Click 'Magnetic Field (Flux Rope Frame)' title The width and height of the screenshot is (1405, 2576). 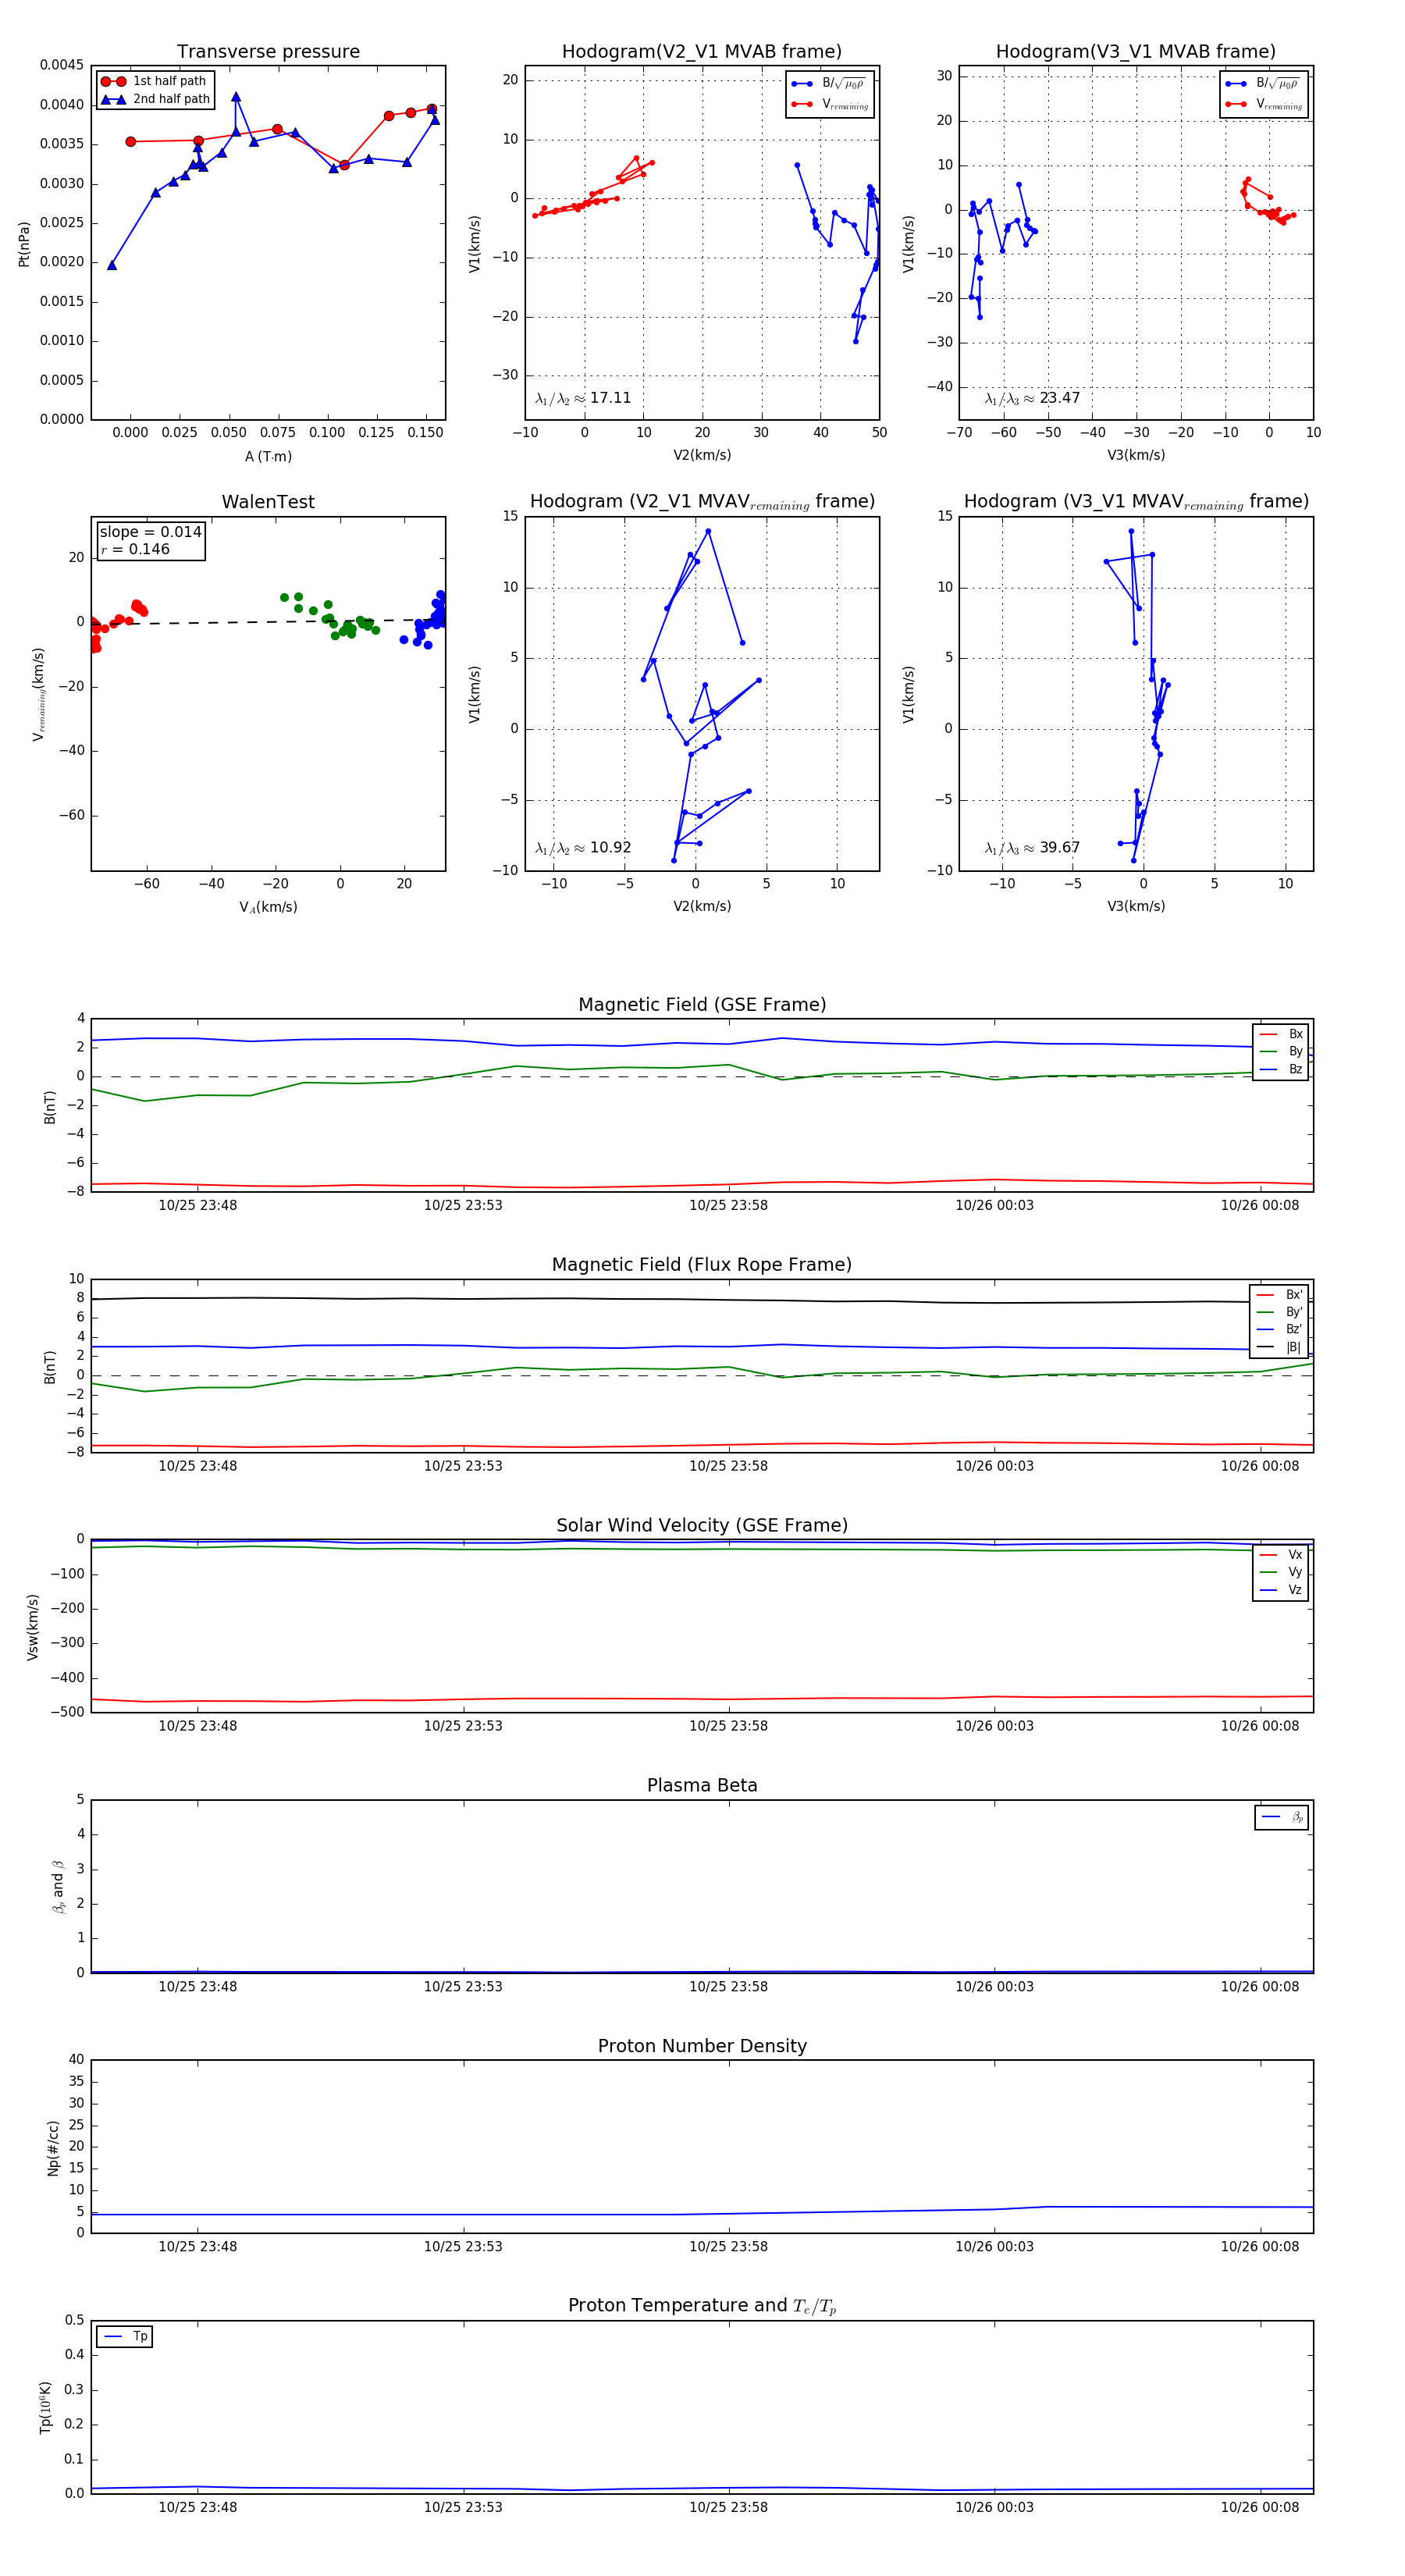pos(702,1265)
